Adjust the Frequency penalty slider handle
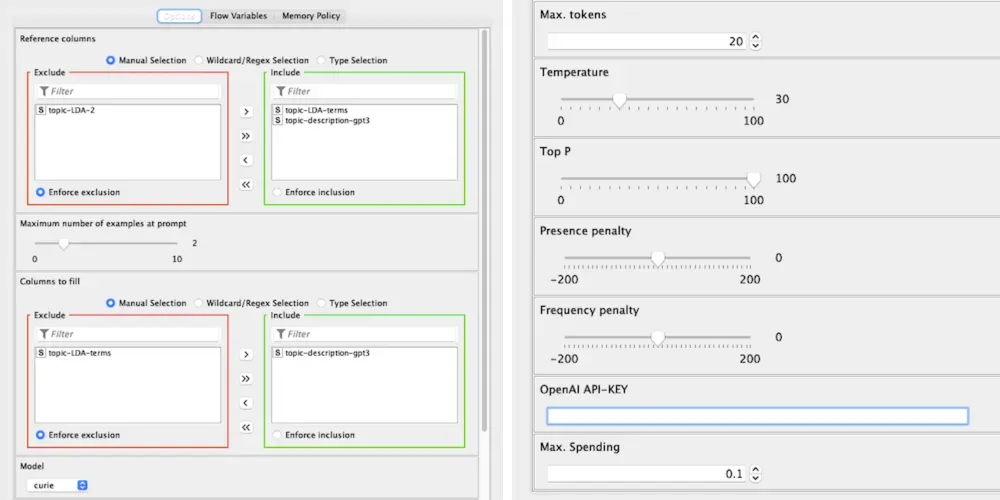Image resolution: width=1000 pixels, height=500 pixels. 658,337
